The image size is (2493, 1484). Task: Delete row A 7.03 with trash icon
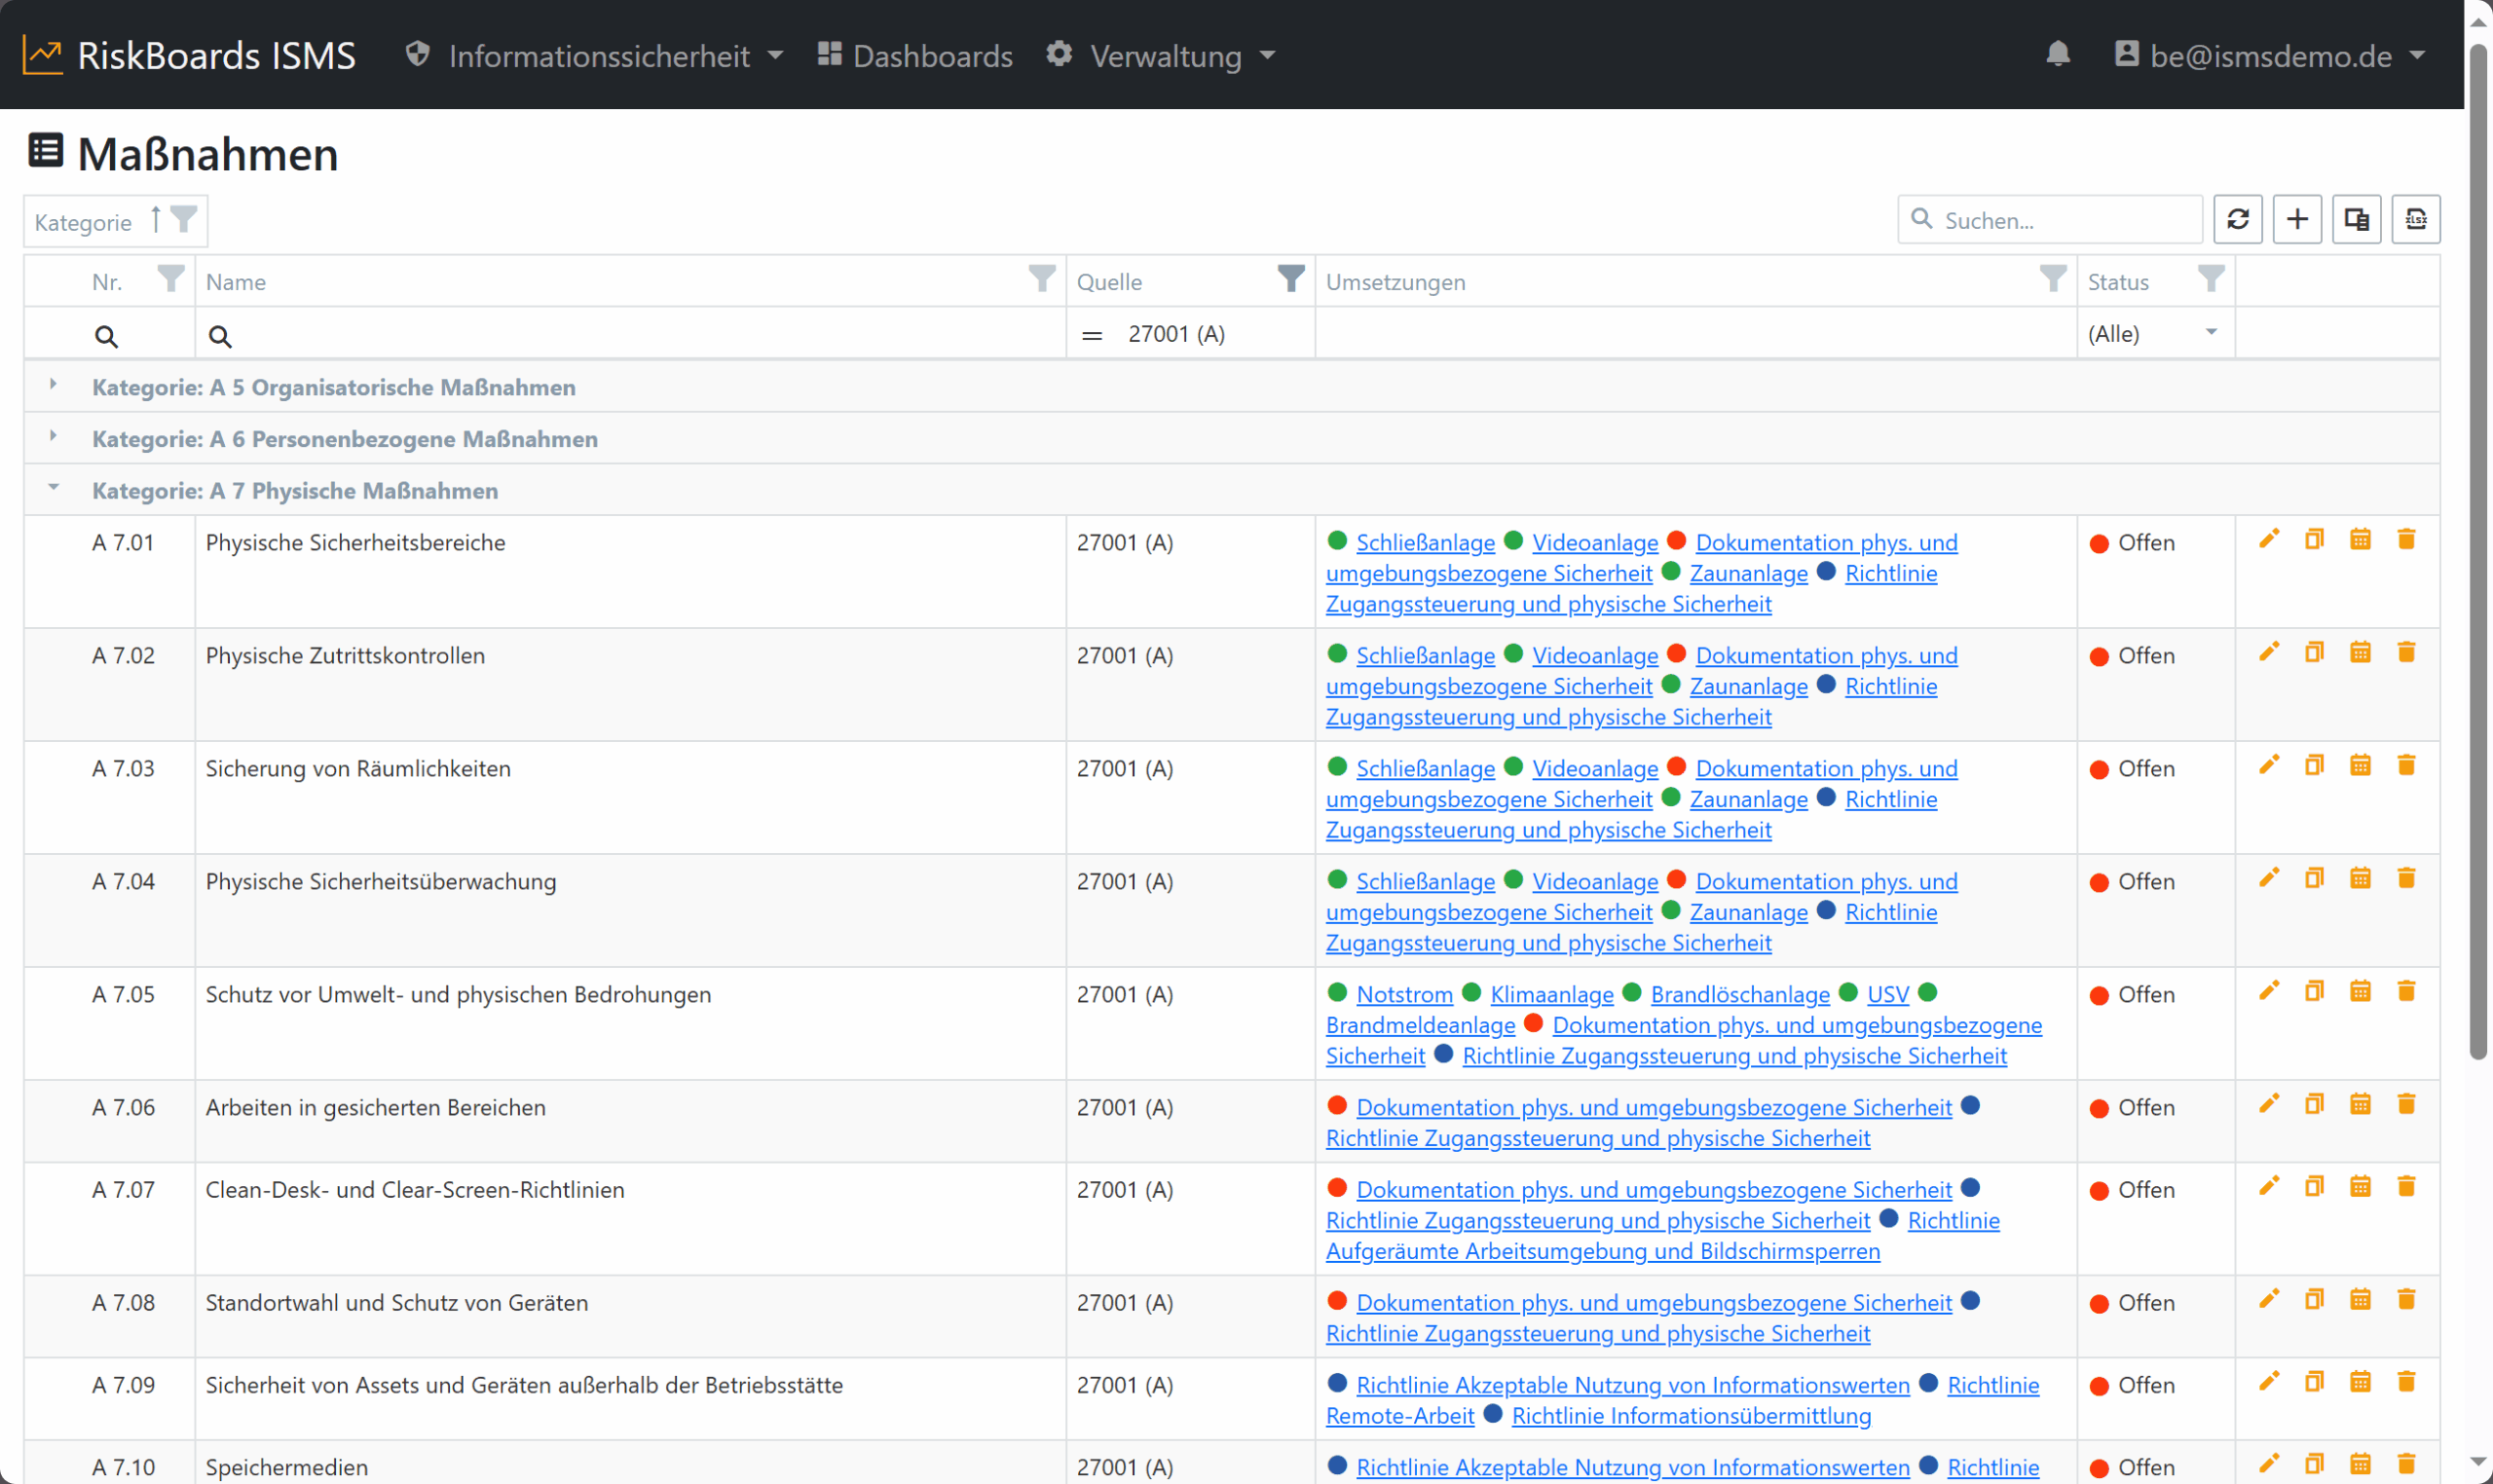click(x=2406, y=766)
